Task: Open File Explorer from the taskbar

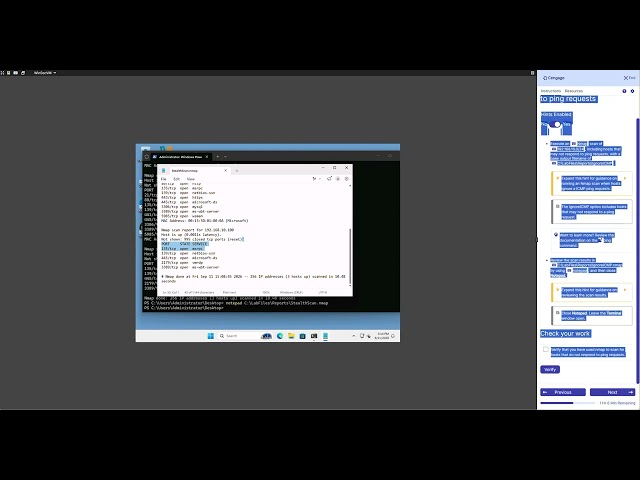Action: [x=291, y=336]
